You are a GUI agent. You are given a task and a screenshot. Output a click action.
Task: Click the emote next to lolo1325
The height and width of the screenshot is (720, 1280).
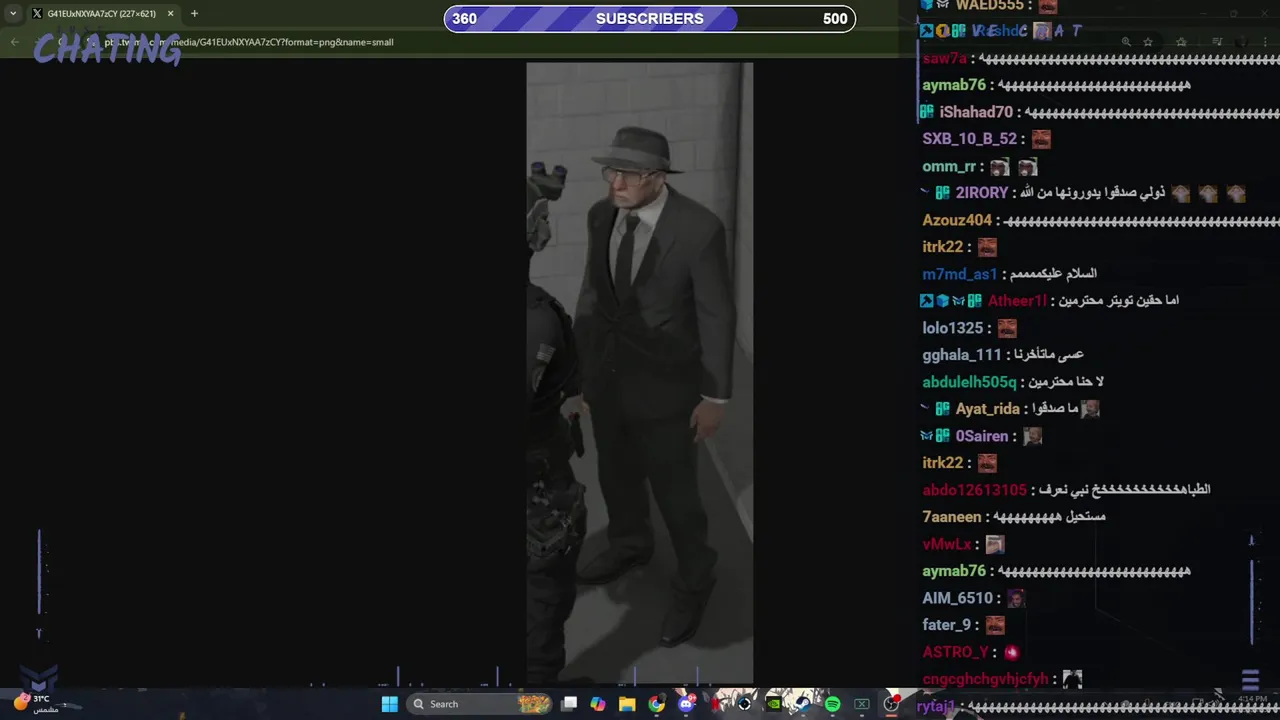coord(1007,328)
